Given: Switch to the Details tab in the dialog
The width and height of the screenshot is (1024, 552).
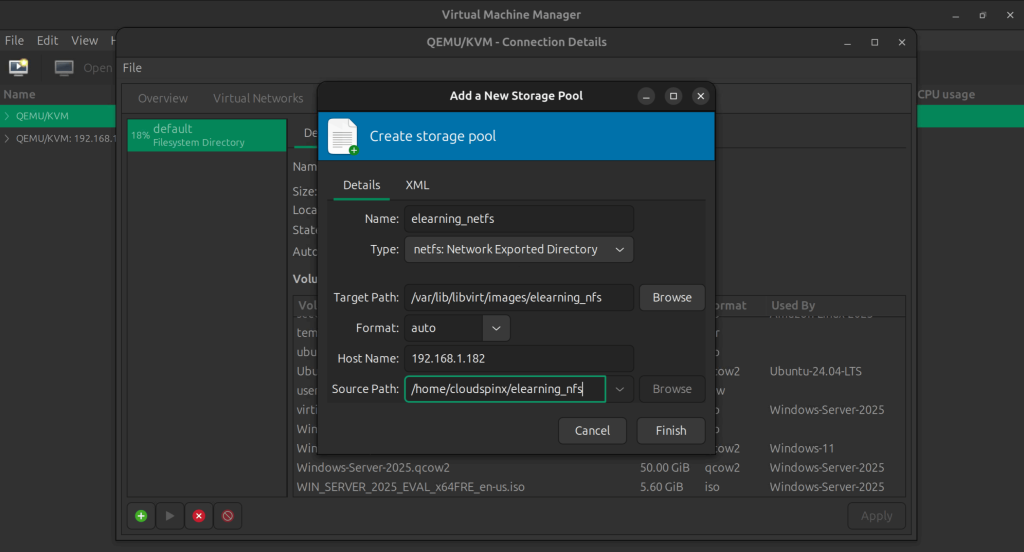Looking at the screenshot, I should [361, 186].
